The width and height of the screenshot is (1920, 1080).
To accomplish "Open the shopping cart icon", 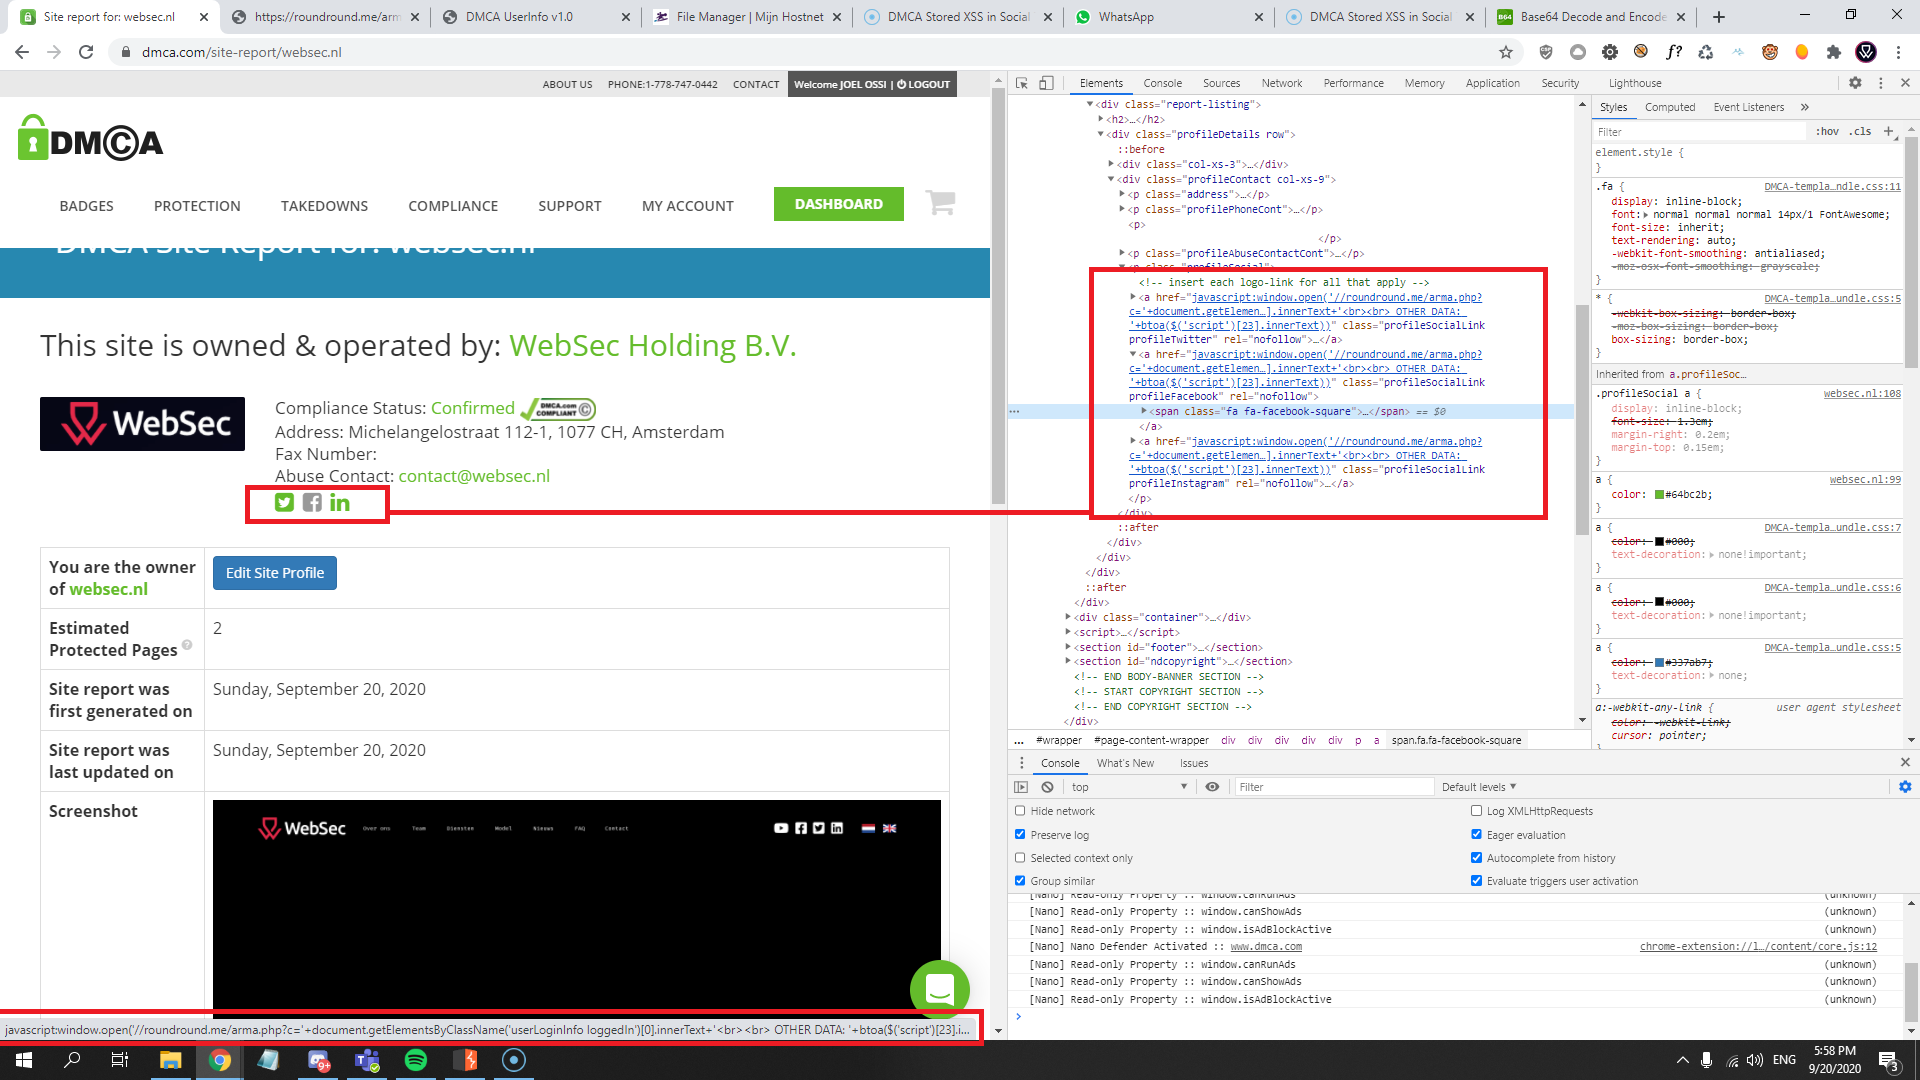I will point(940,203).
